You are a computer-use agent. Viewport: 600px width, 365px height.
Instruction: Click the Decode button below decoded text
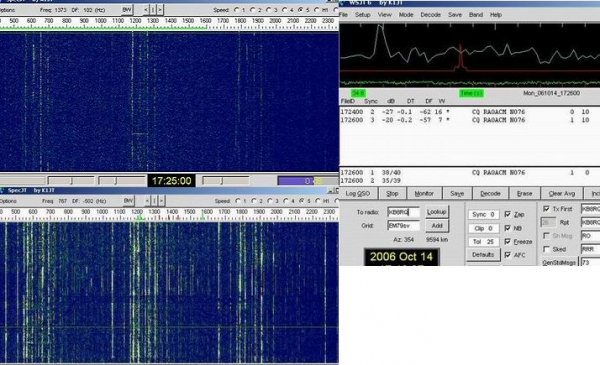point(490,194)
